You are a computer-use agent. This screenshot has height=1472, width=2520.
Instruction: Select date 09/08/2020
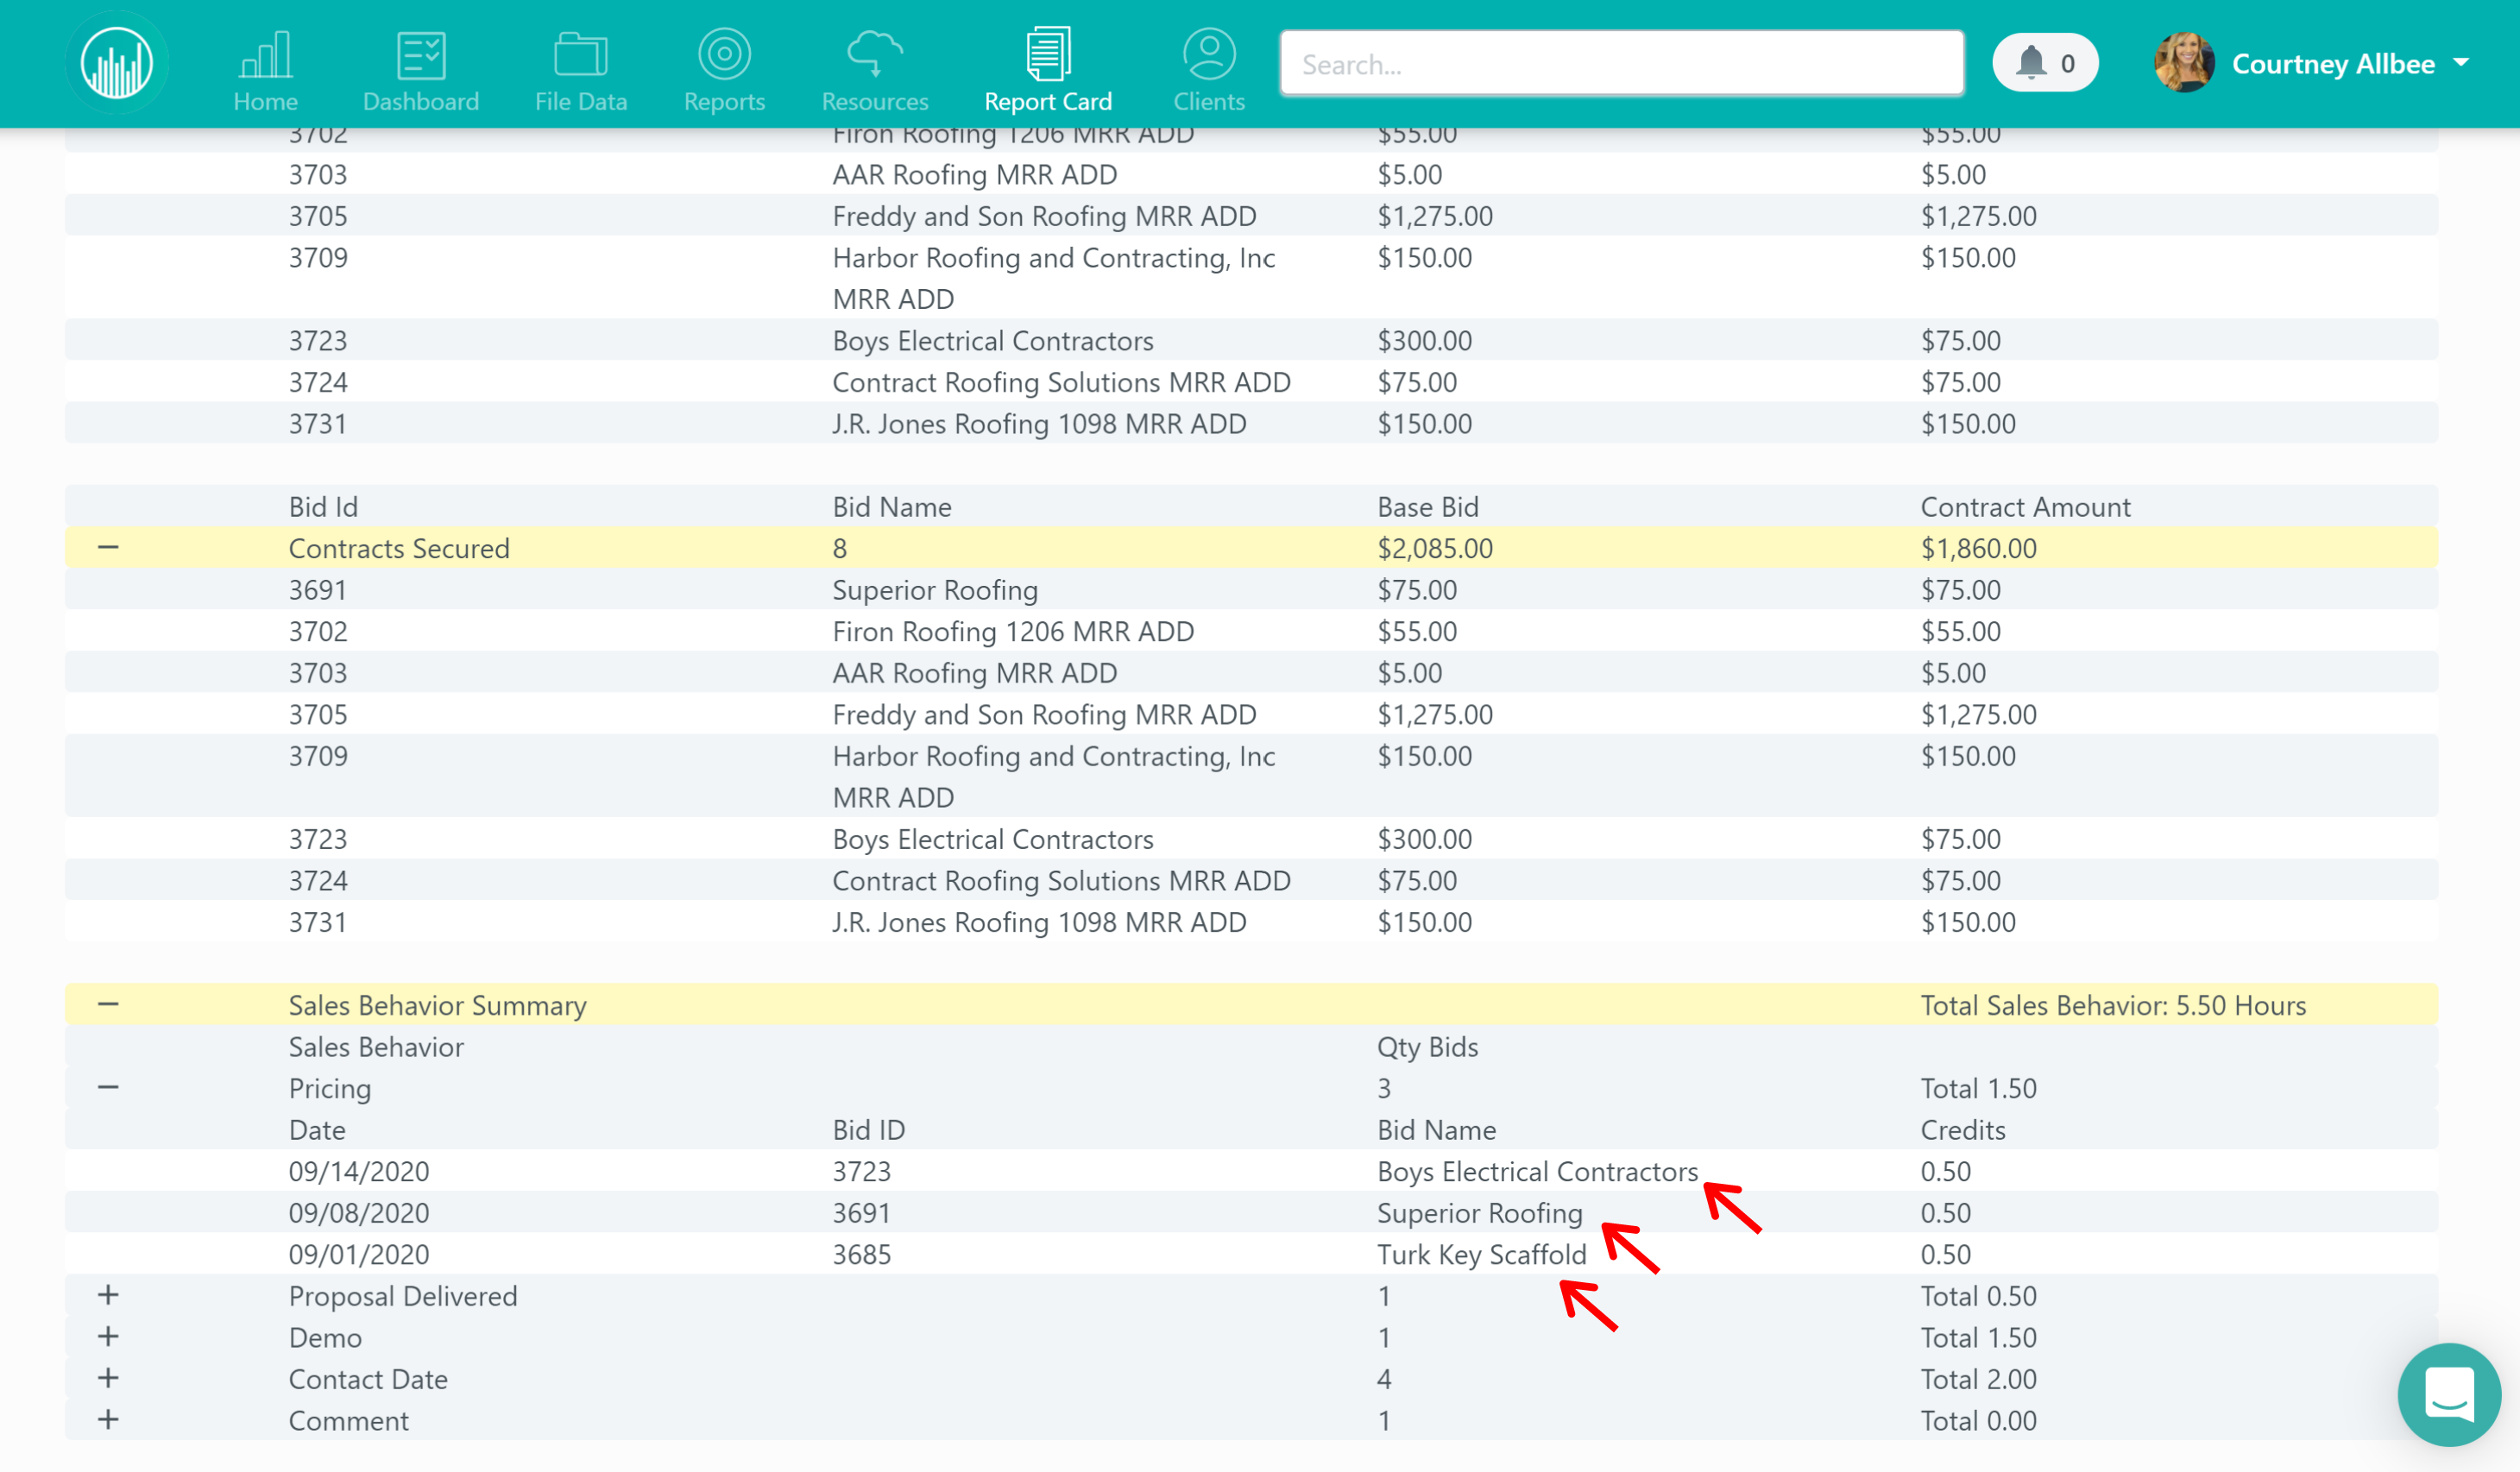click(359, 1213)
